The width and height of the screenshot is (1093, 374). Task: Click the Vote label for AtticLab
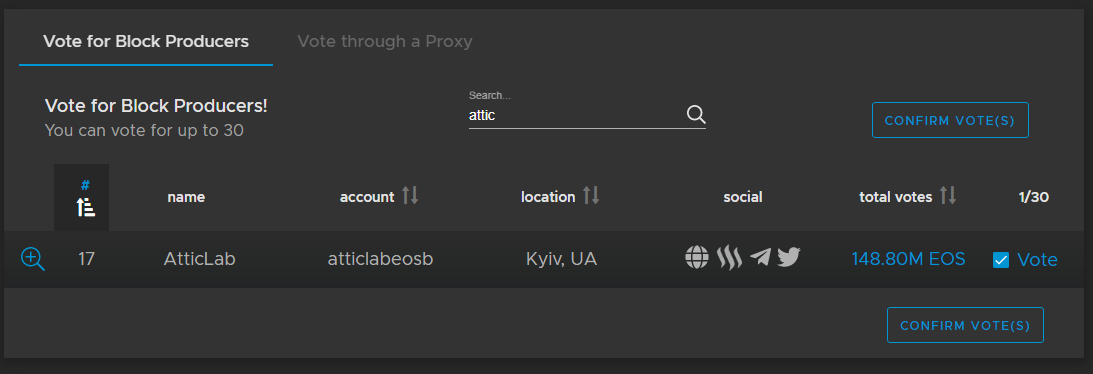click(1037, 260)
